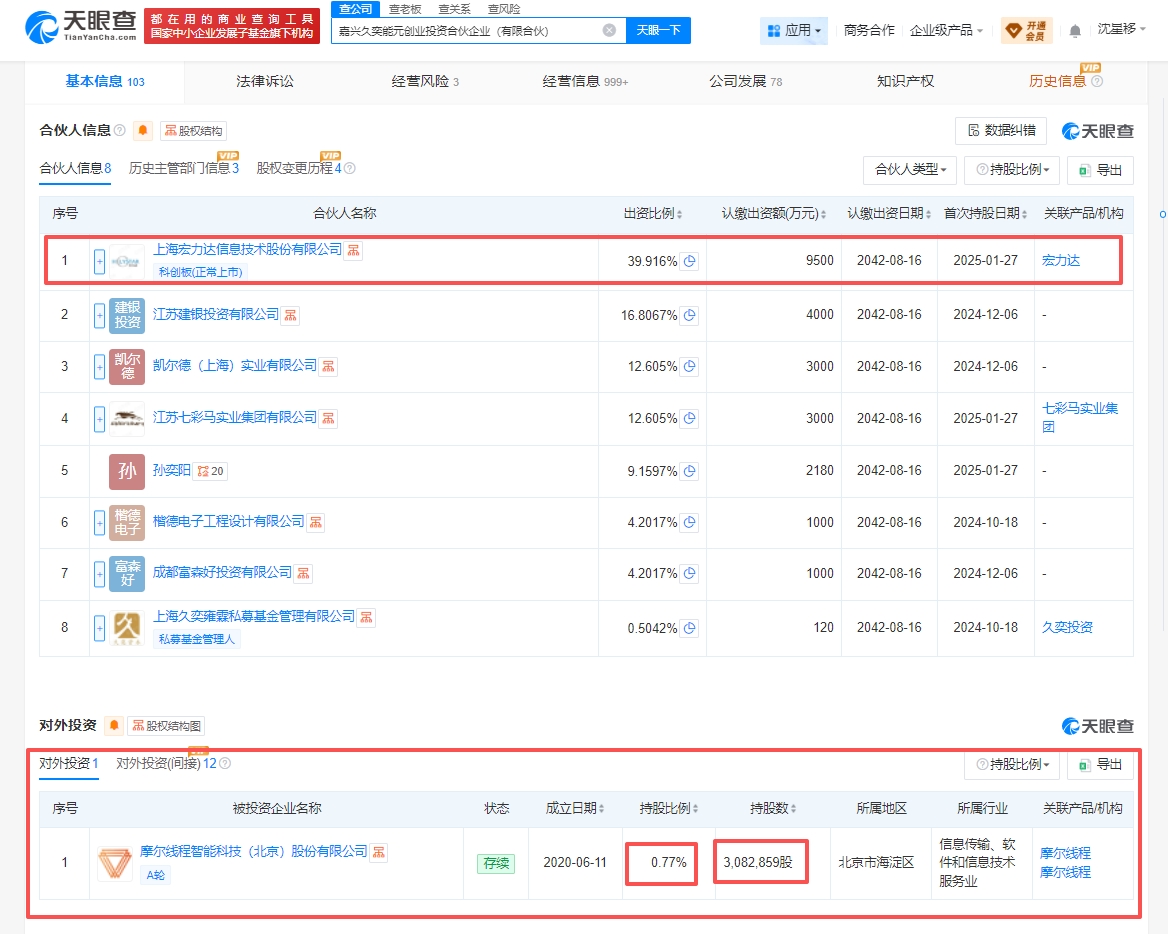Screen dimensions: 1168x934
Task: Open 股权结构图 button beside 对外投资
Action: click(167, 725)
